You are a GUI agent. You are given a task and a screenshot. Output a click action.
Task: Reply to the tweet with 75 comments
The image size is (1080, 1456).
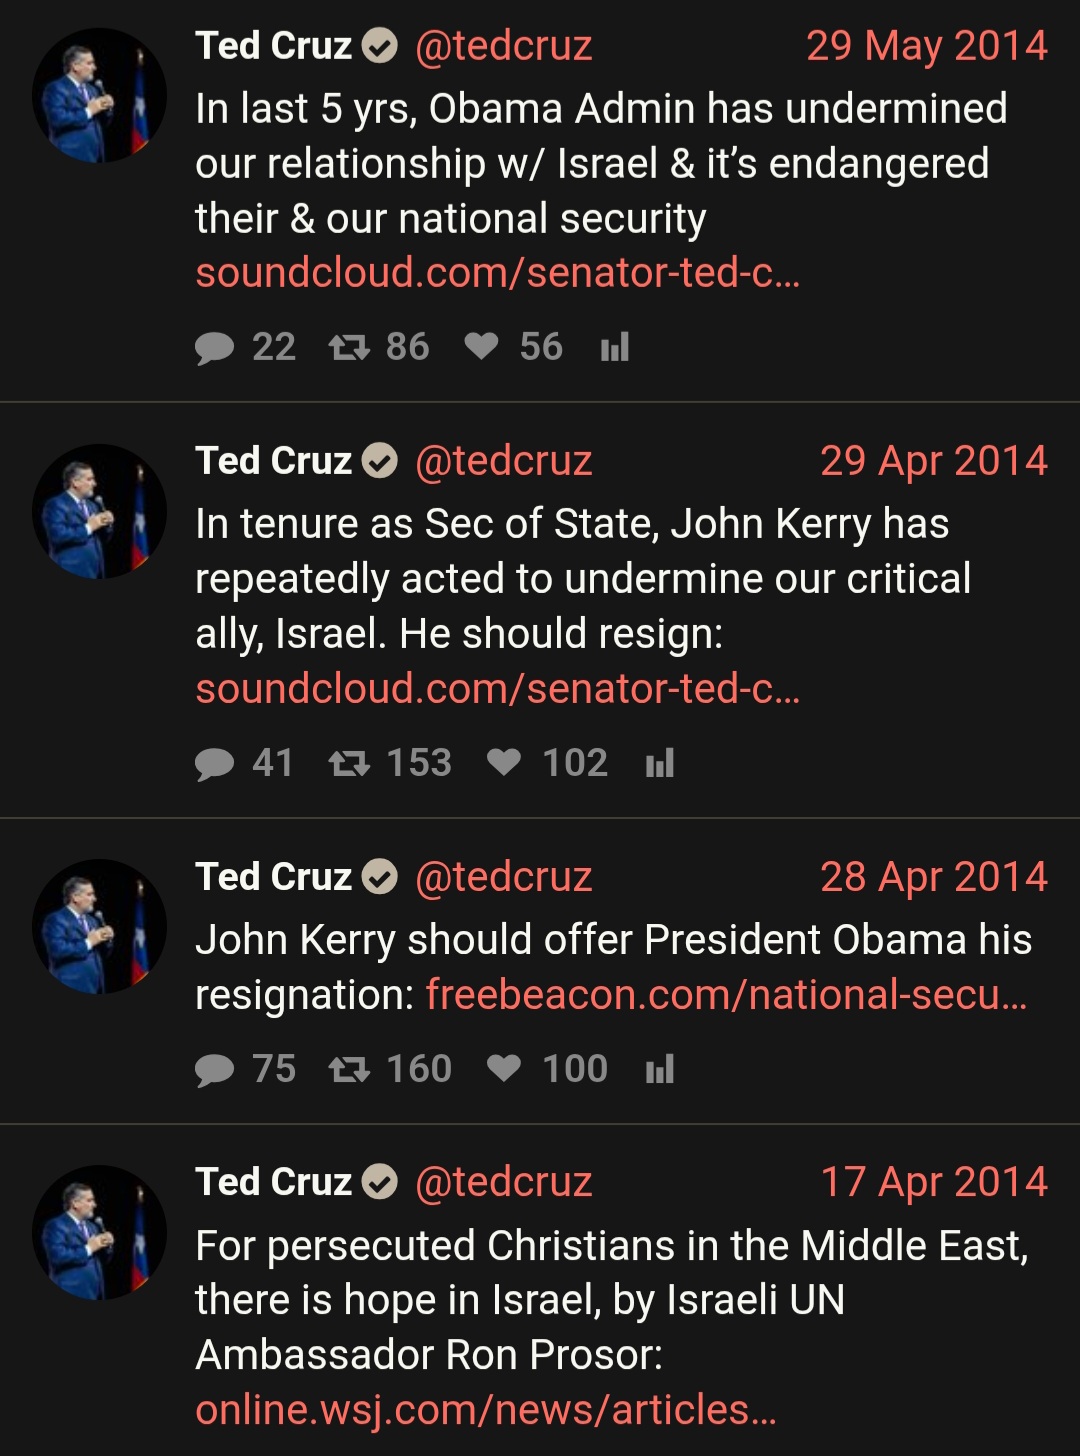pyautogui.click(x=214, y=1070)
